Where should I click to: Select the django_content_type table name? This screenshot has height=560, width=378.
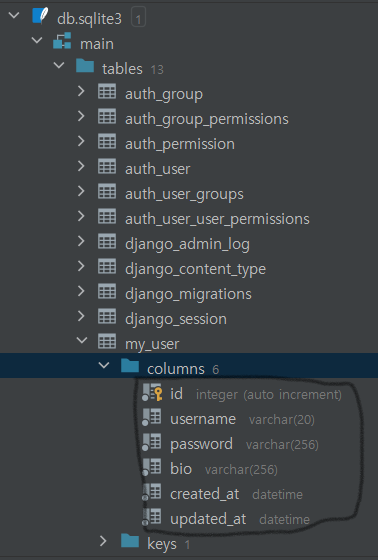click(195, 270)
